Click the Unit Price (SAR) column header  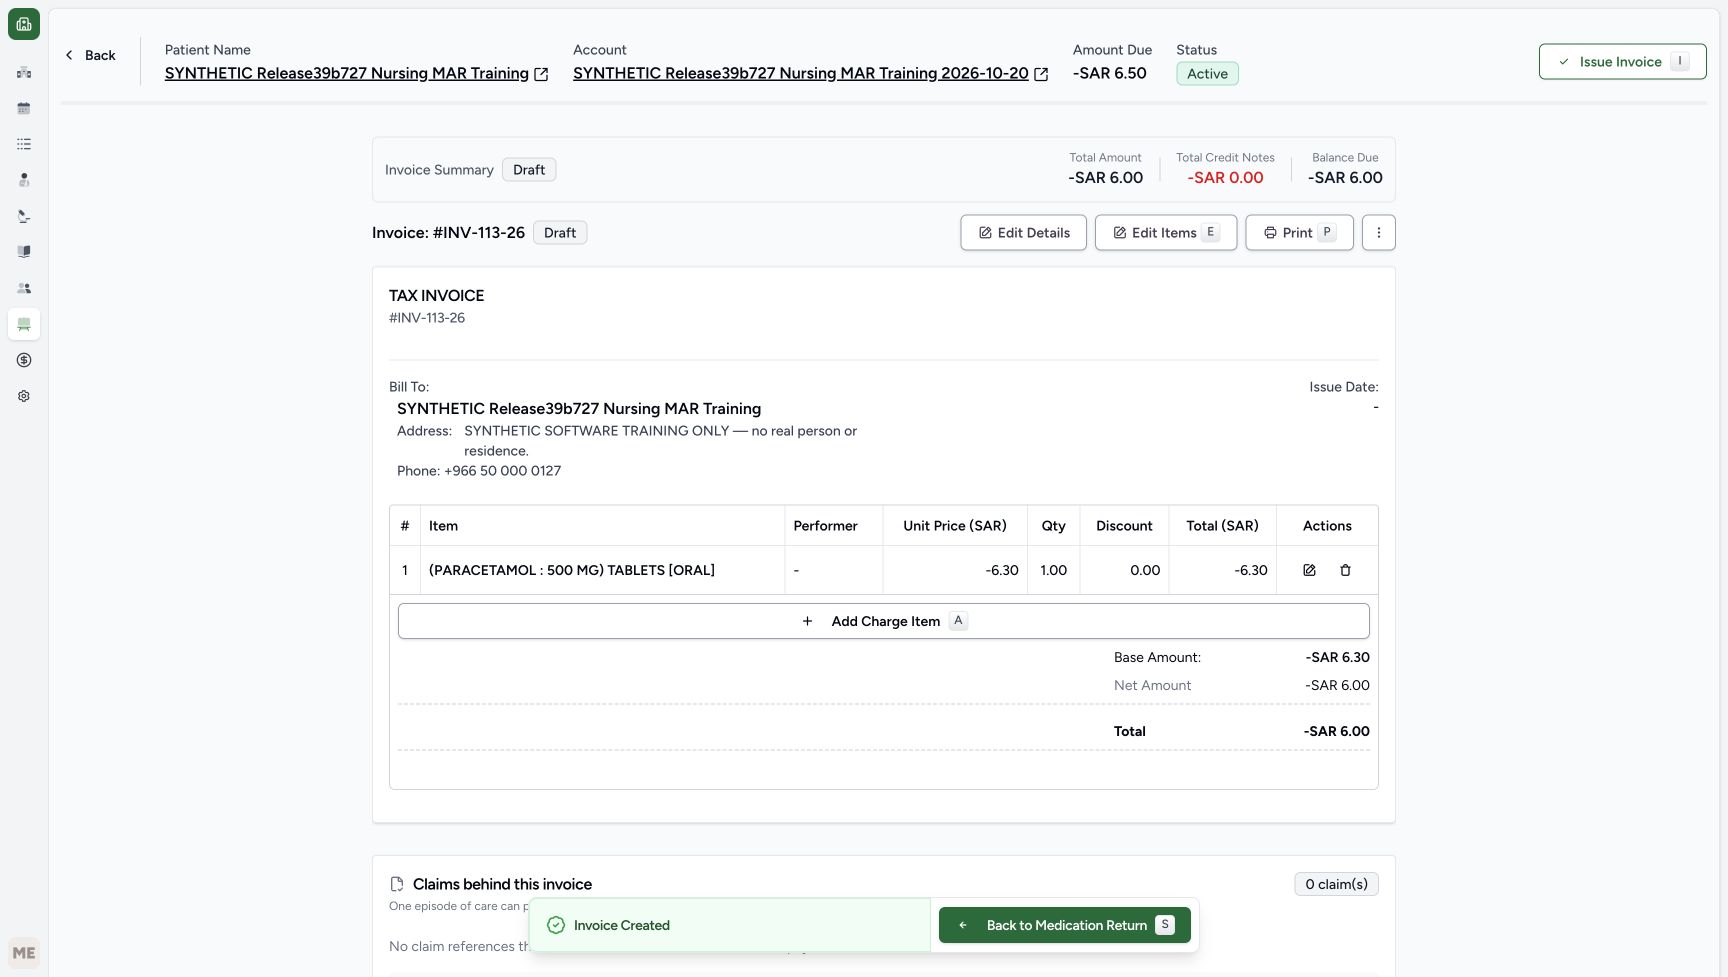tap(955, 526)
